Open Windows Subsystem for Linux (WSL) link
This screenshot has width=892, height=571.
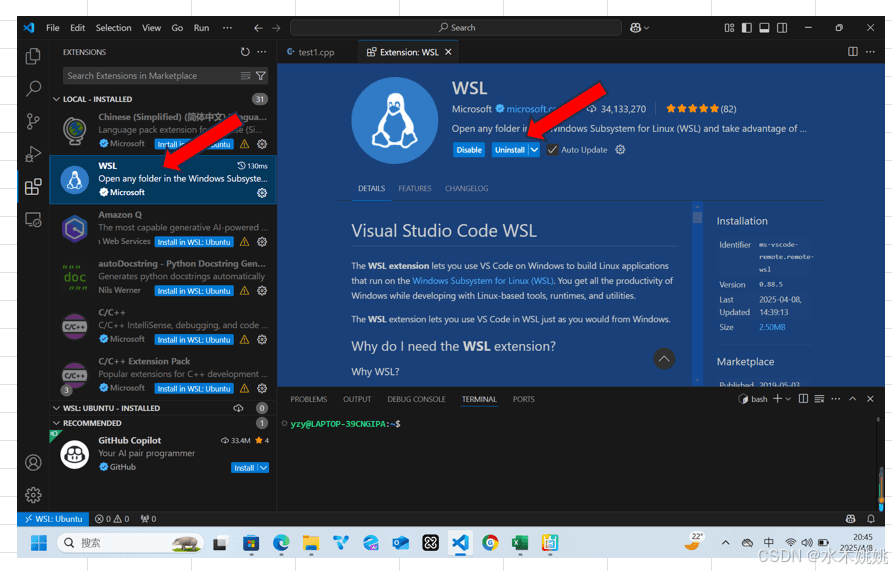pyautogui.click(x=482, y=281)
